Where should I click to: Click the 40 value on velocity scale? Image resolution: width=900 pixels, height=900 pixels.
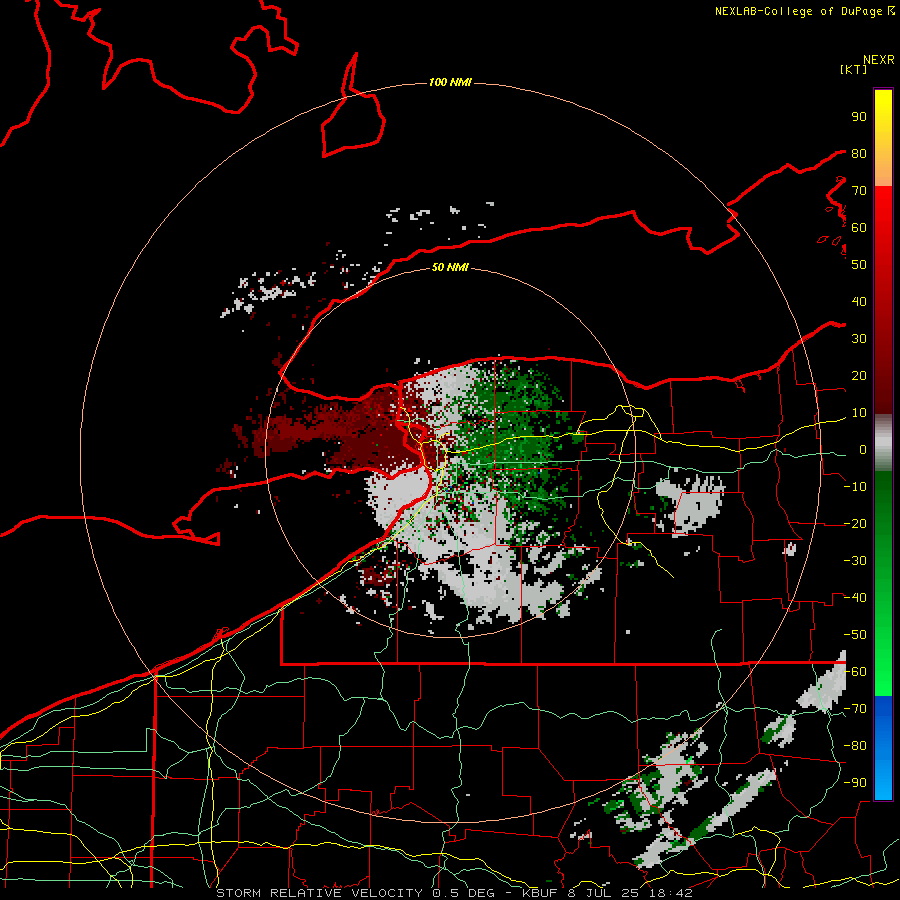859,301
